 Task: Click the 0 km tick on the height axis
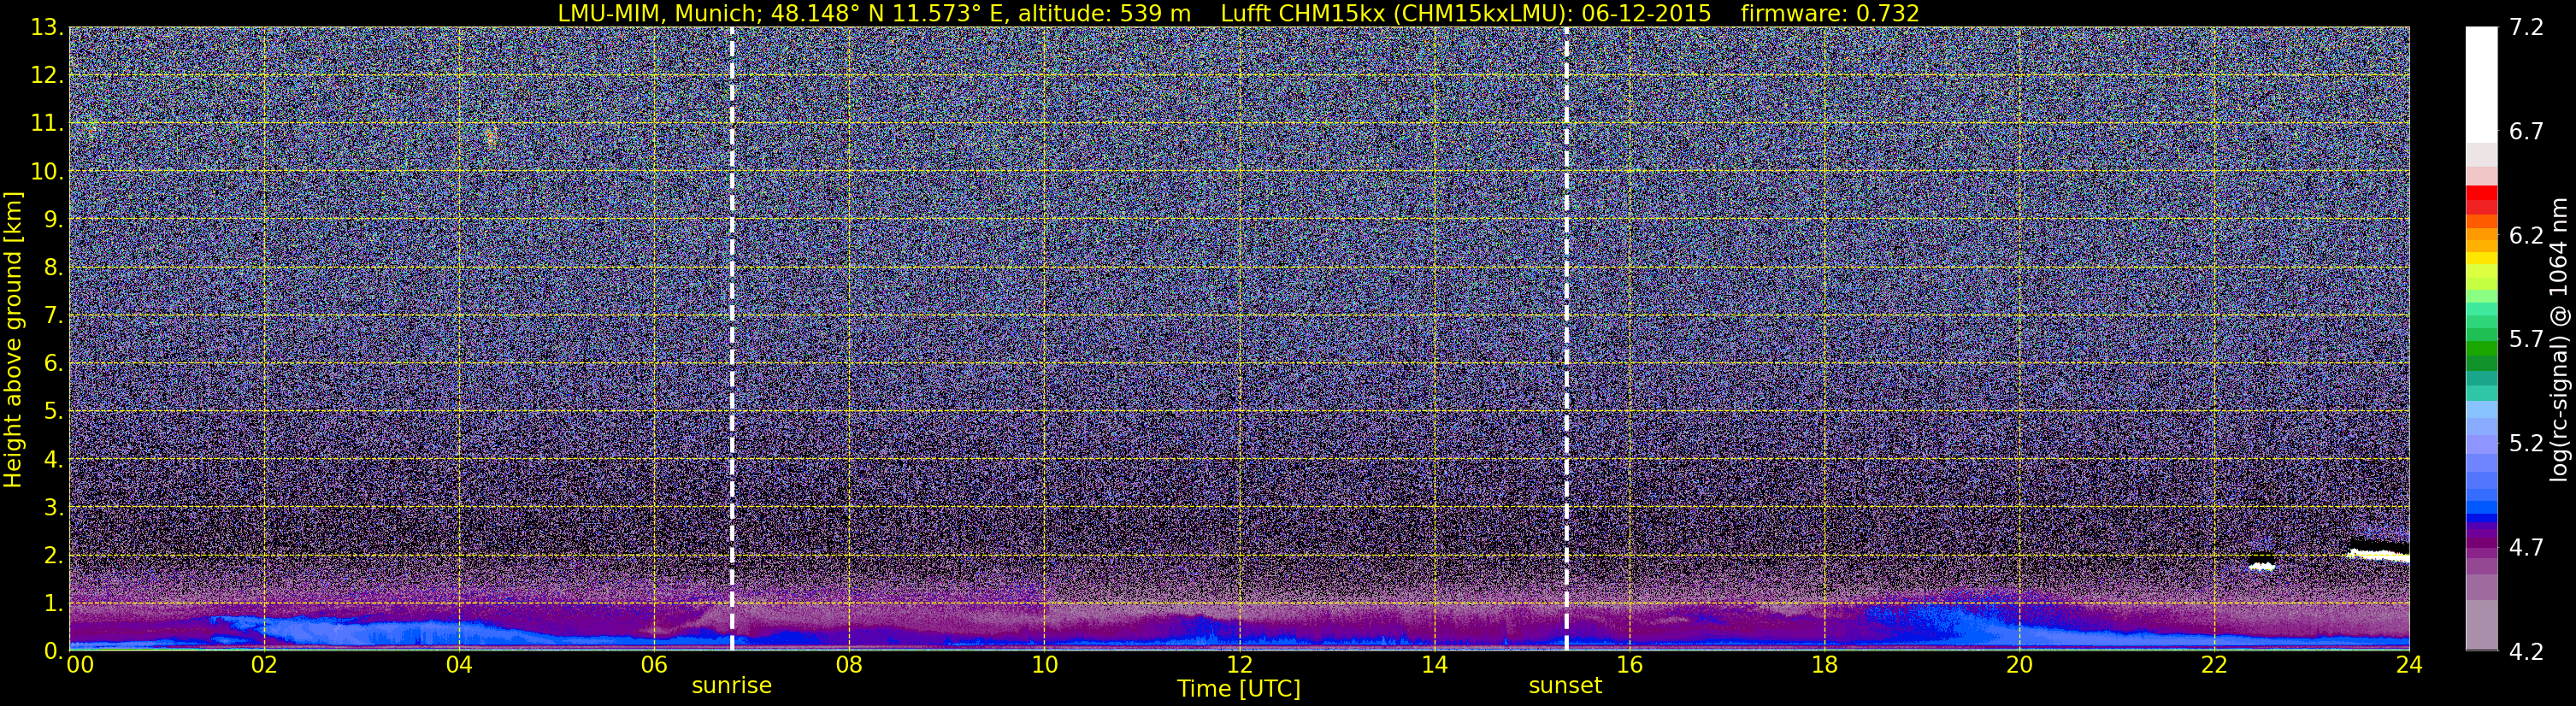coord(53,651)
